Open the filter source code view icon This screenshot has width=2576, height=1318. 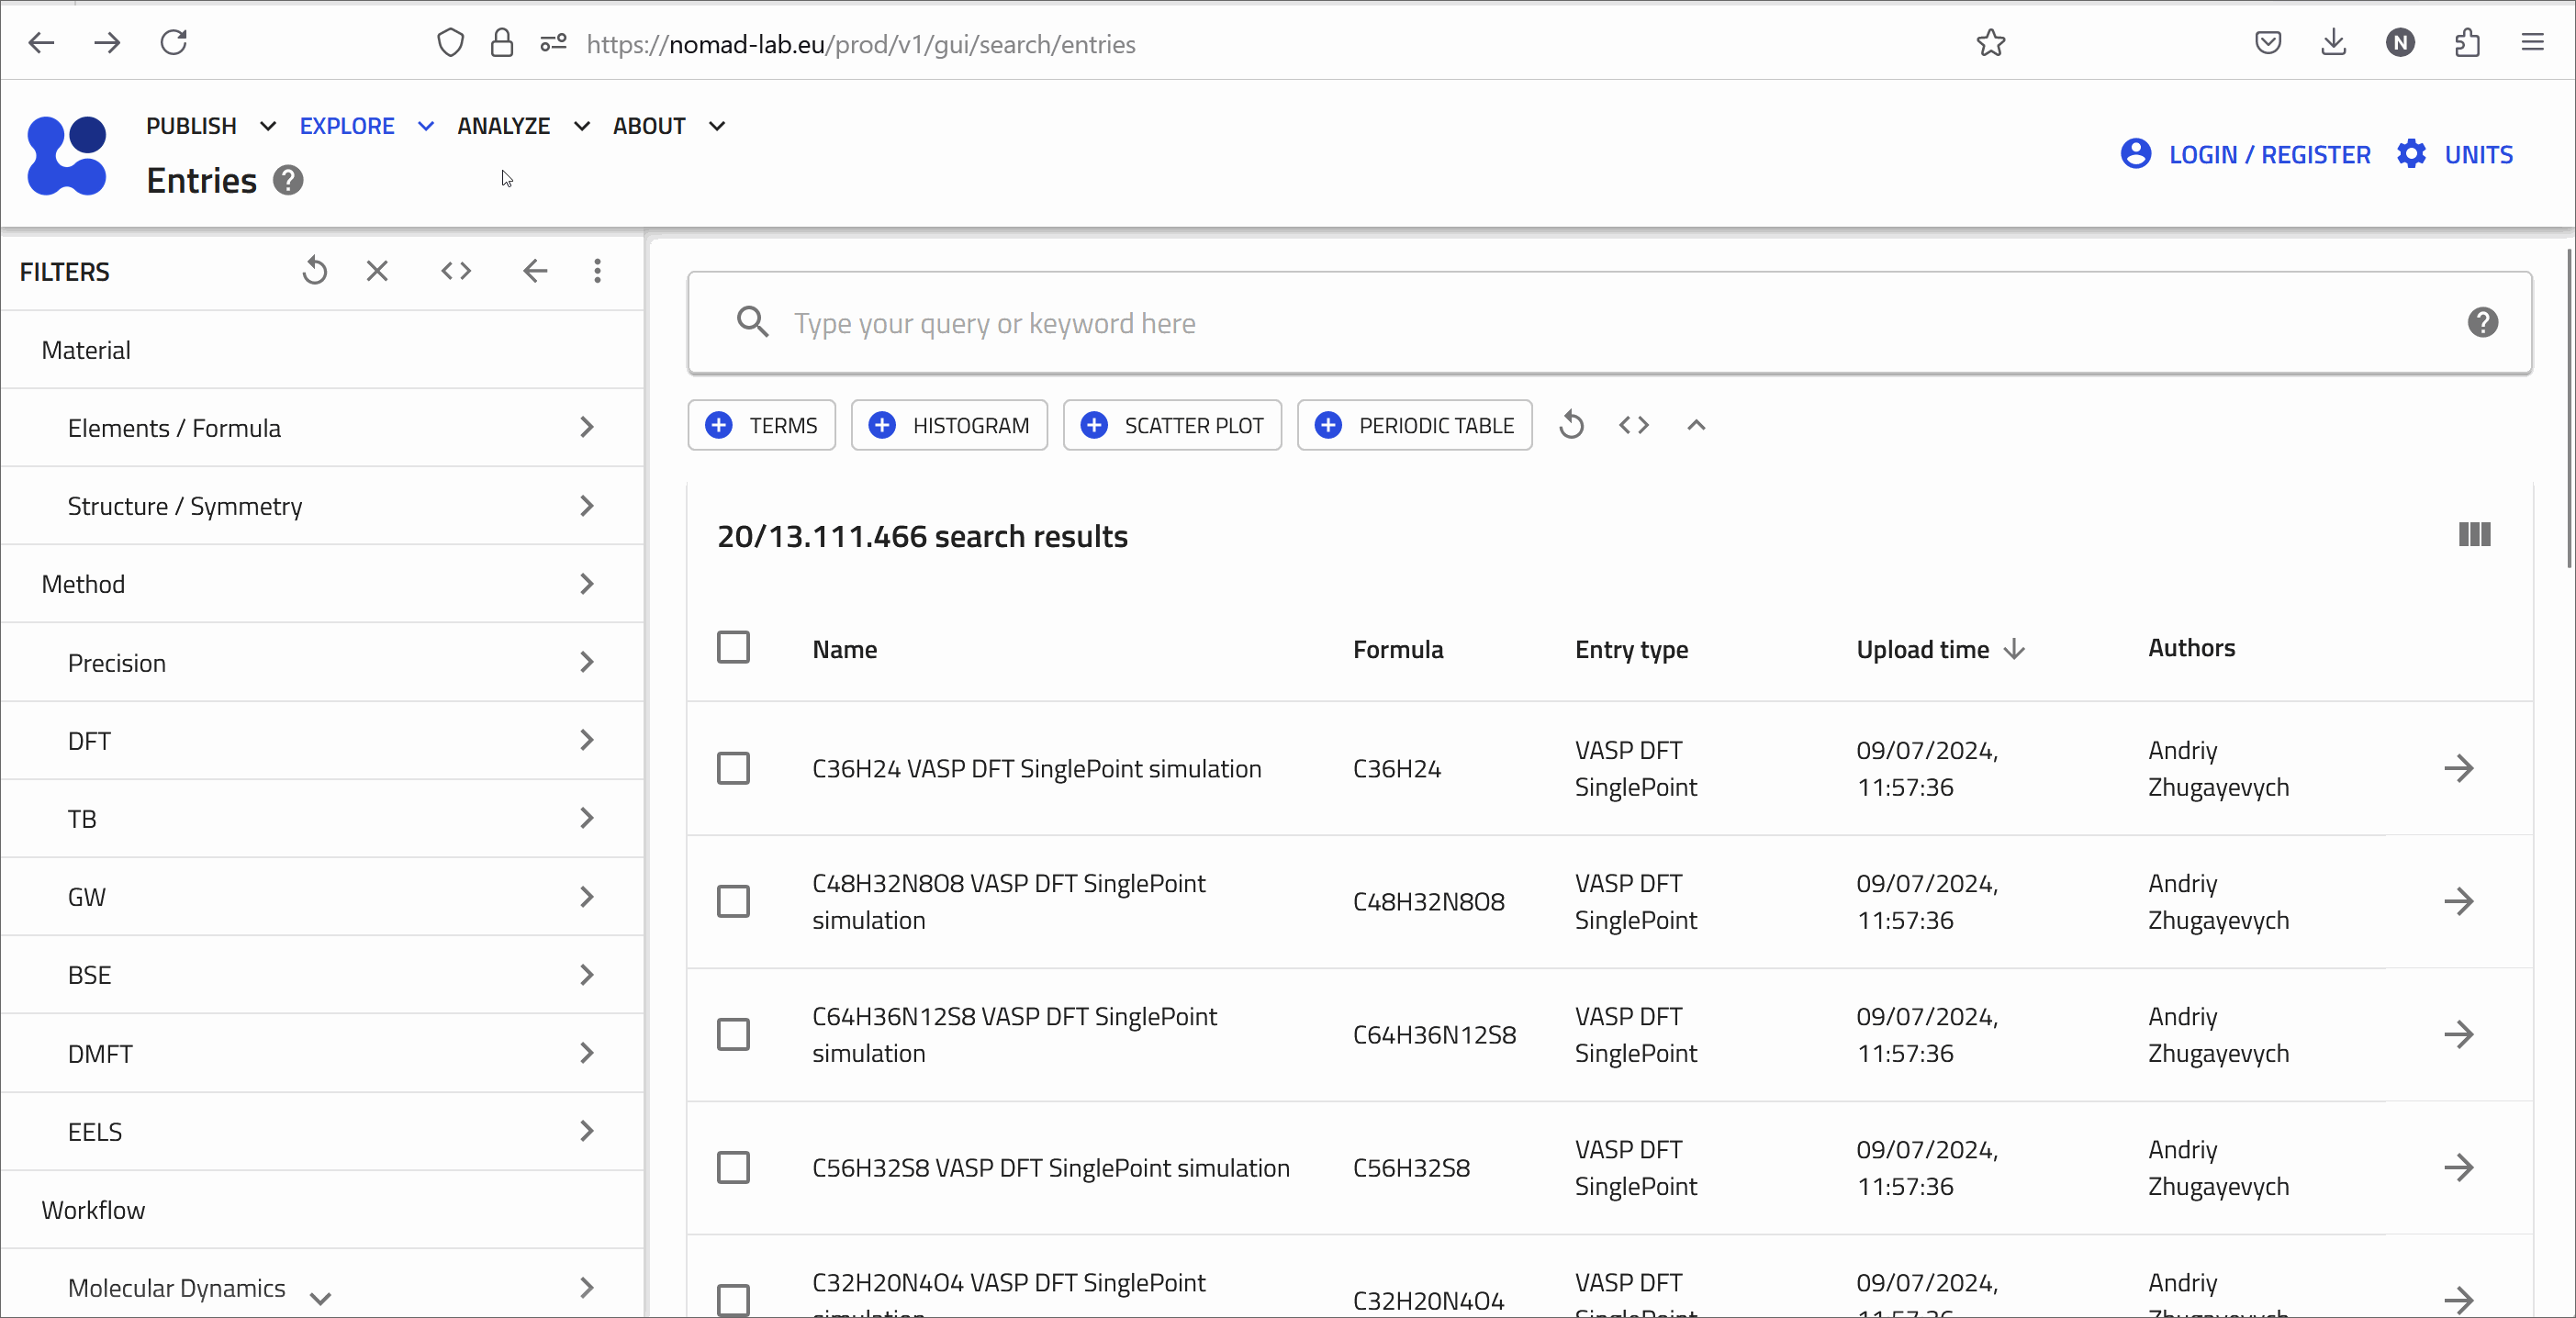[x=456, y=271]
